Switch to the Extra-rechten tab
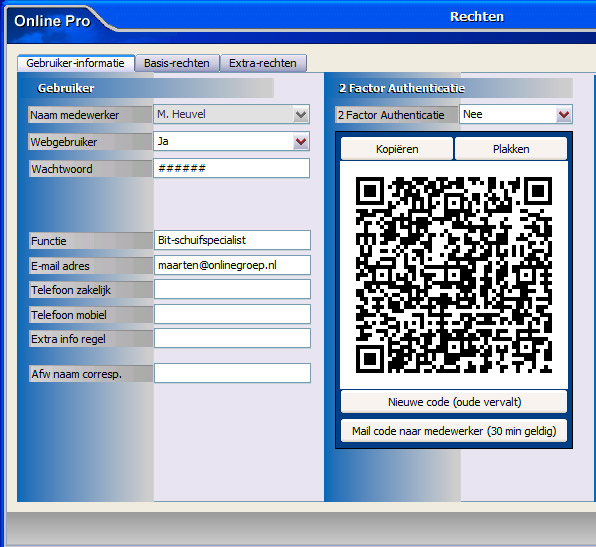 (x=263, y=63)
